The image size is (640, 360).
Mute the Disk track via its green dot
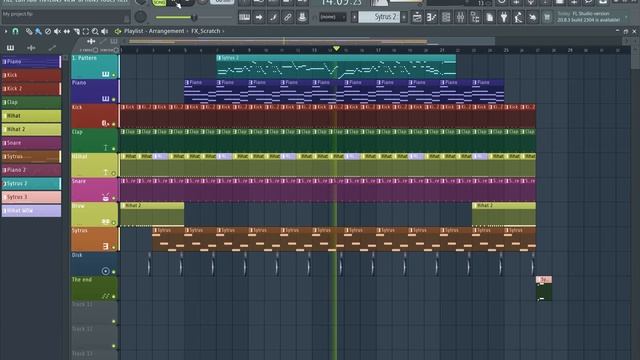[x=114, y=272]
